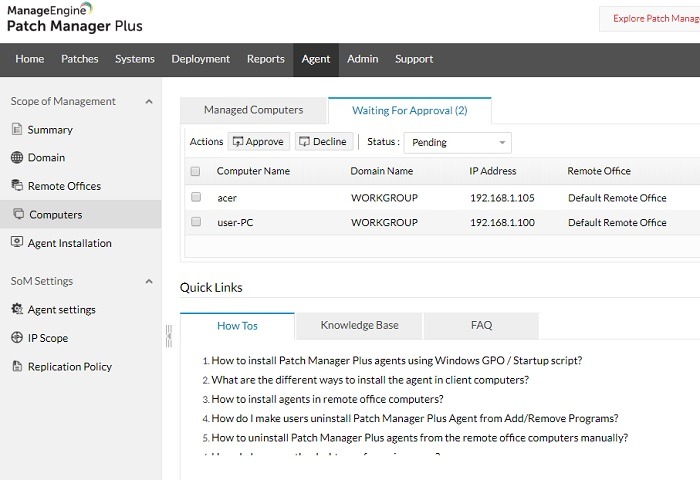This screenshot has width=700, height=480.
Task: Open the Patches menu
Action: tap(79, 59)
